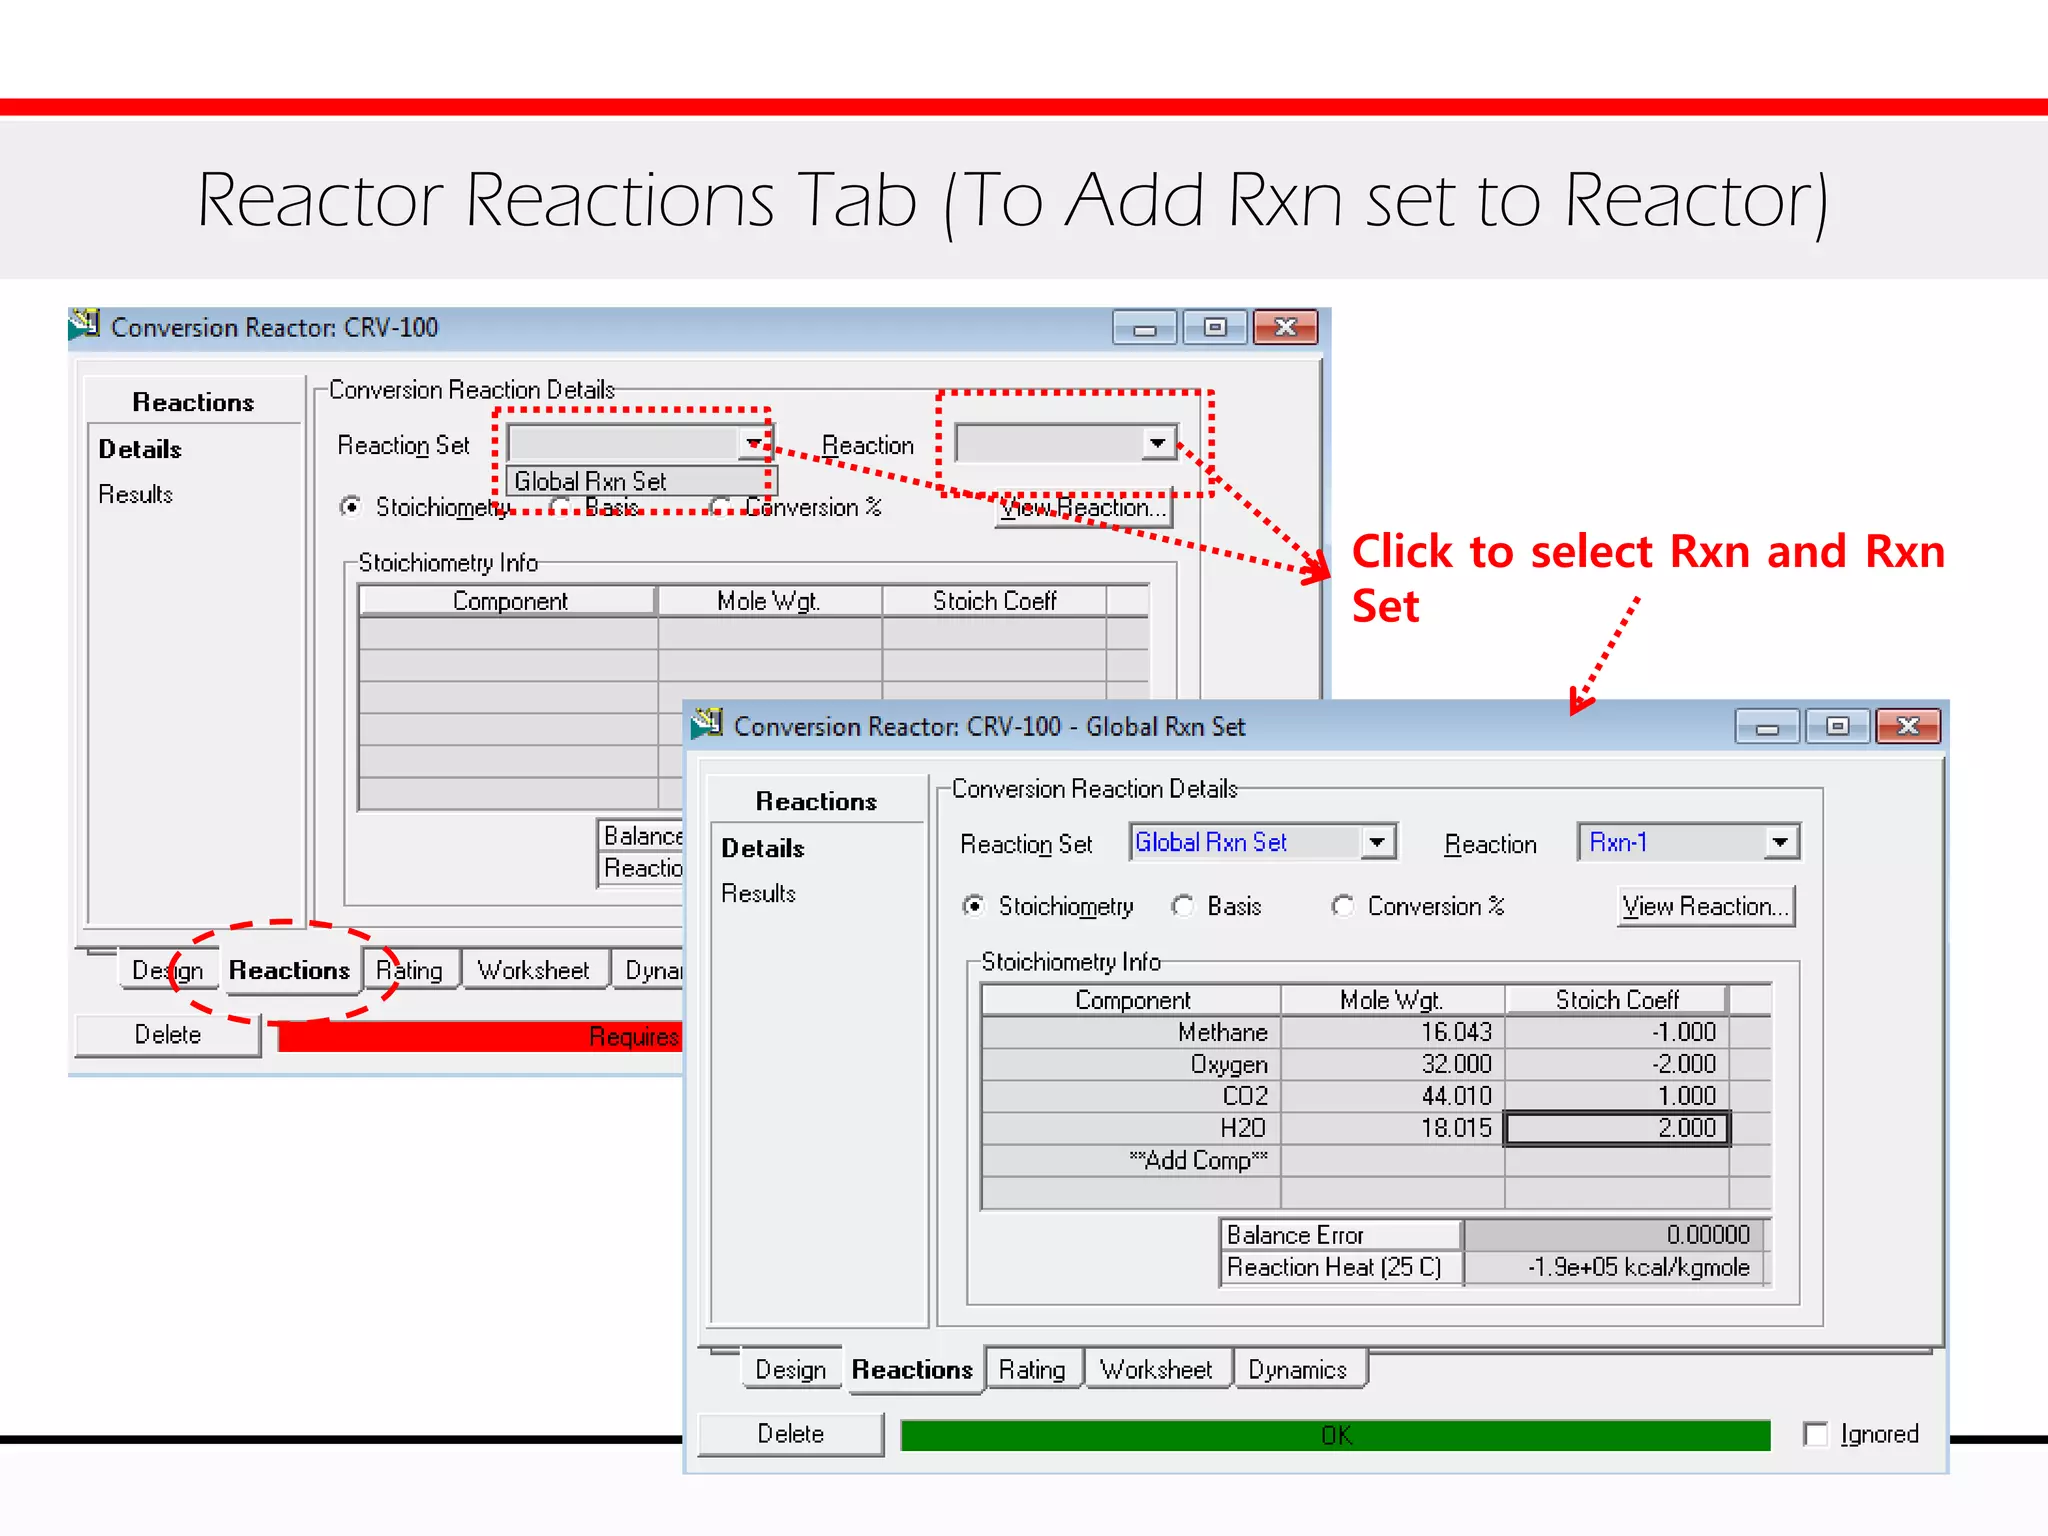Click the Reaction Heat value -1.9e+05 kcal/kgmole
This screenshot has width=2048, height=1536.
click(x=1613, y=1267)
